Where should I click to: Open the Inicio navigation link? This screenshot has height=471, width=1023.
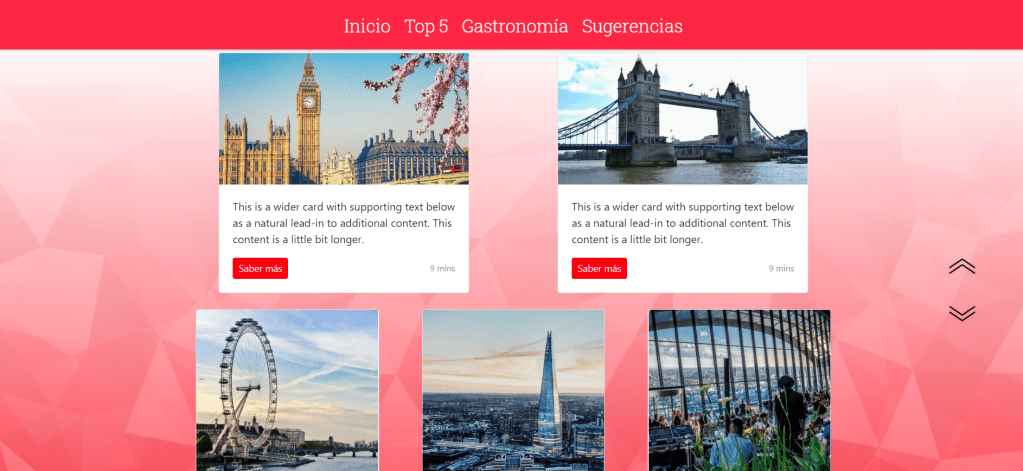(367, 26)
